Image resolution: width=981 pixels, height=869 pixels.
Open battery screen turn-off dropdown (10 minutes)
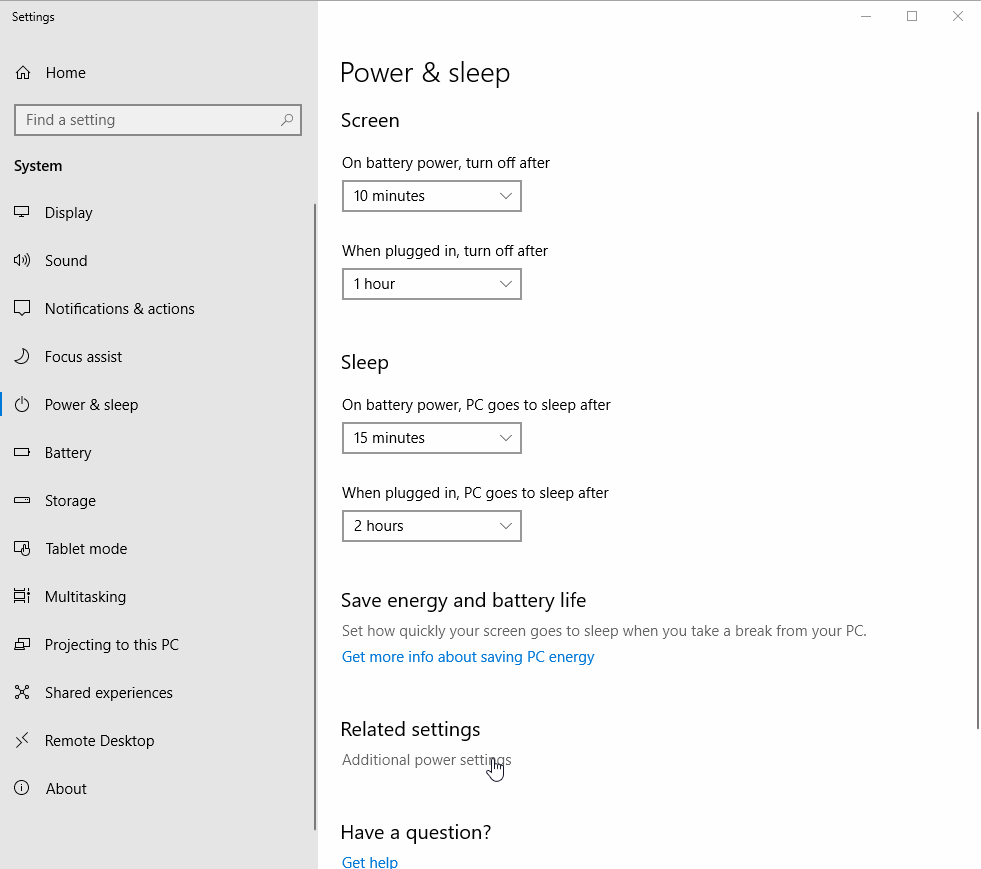pyautogui.click(x=431, y=196)
